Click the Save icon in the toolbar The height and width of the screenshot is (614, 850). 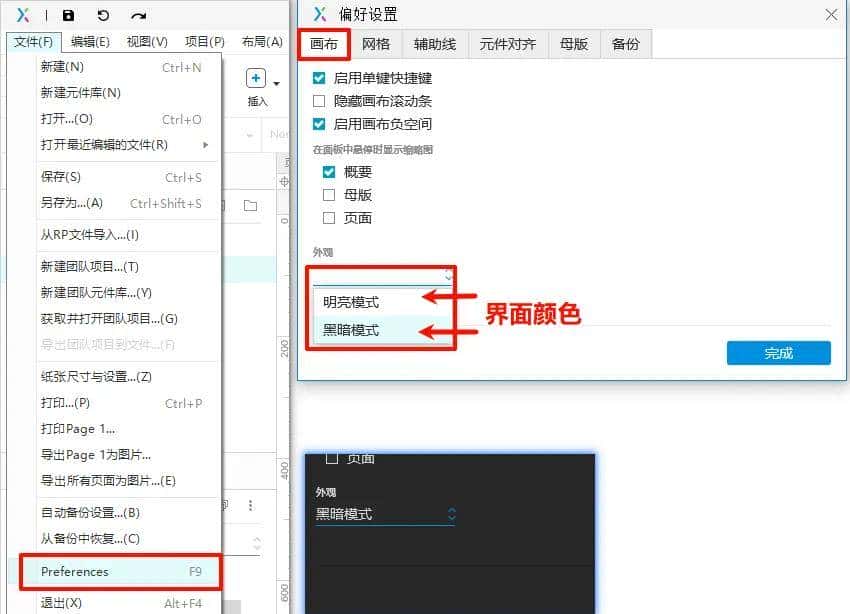tap(68, 15)
